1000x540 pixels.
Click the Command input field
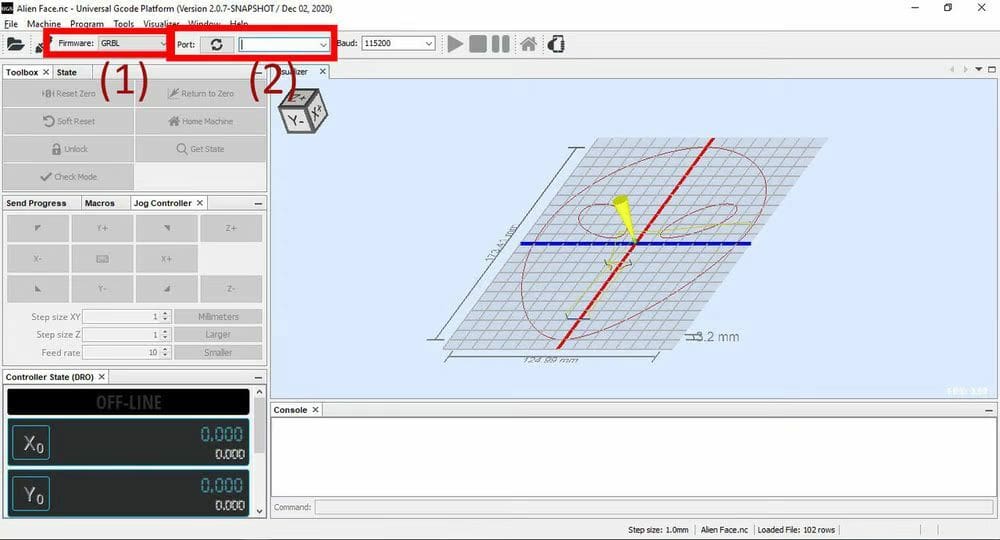[x=653, y=507]
